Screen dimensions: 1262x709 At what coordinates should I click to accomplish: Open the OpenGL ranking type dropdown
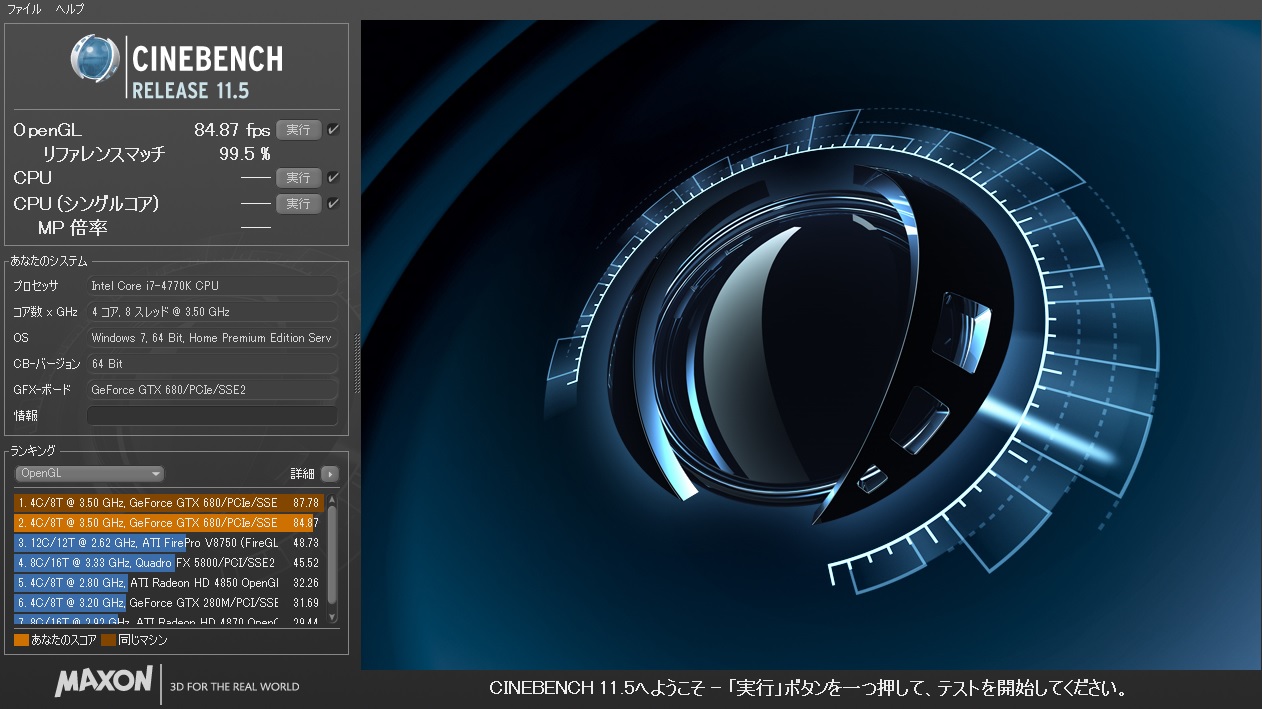[89, 474]
